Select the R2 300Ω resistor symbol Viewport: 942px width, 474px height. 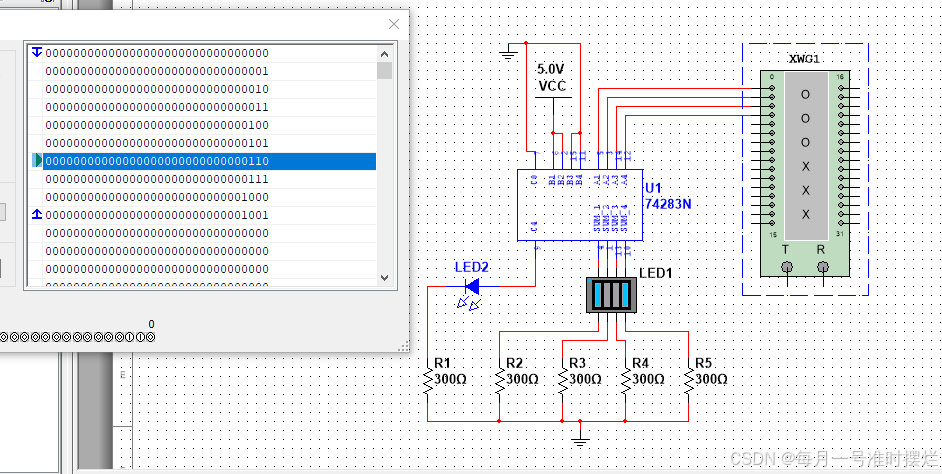[x=499, y=381]
